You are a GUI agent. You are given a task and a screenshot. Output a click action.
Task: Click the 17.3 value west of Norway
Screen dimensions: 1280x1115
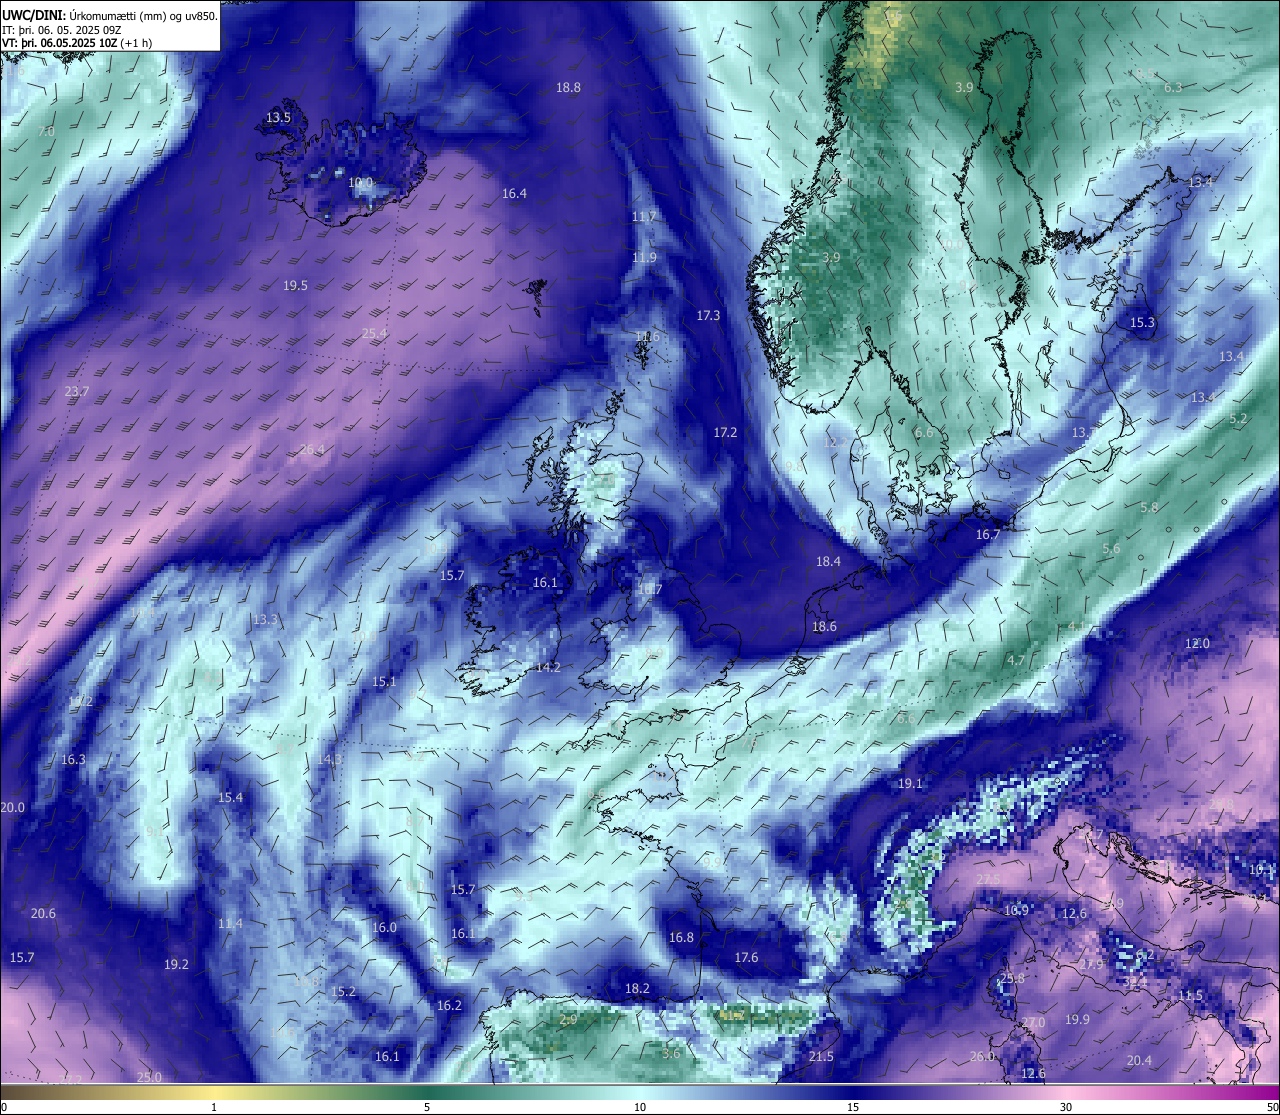coord(708,315)
